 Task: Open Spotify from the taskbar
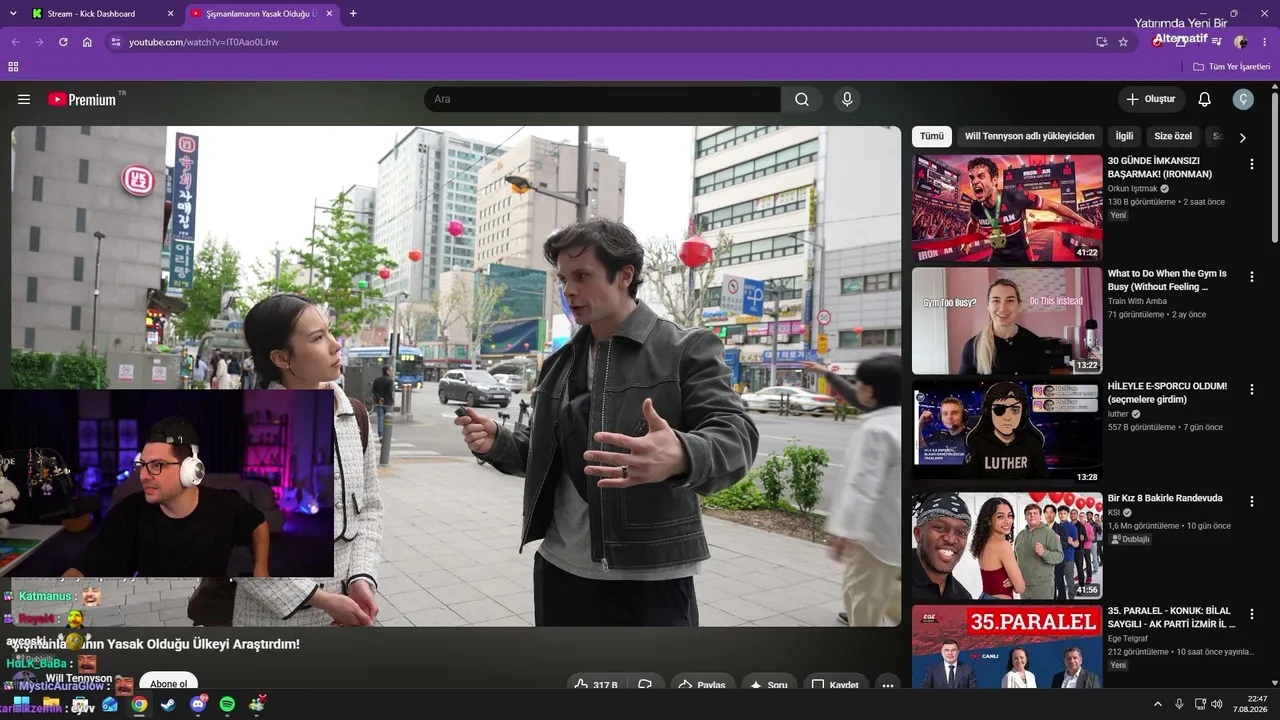[227, 705]
